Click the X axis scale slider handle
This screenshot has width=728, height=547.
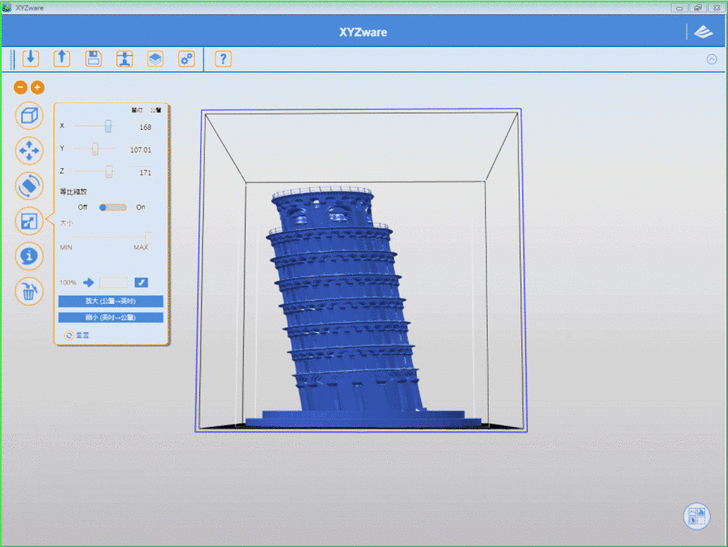click(x=108, y=126)
